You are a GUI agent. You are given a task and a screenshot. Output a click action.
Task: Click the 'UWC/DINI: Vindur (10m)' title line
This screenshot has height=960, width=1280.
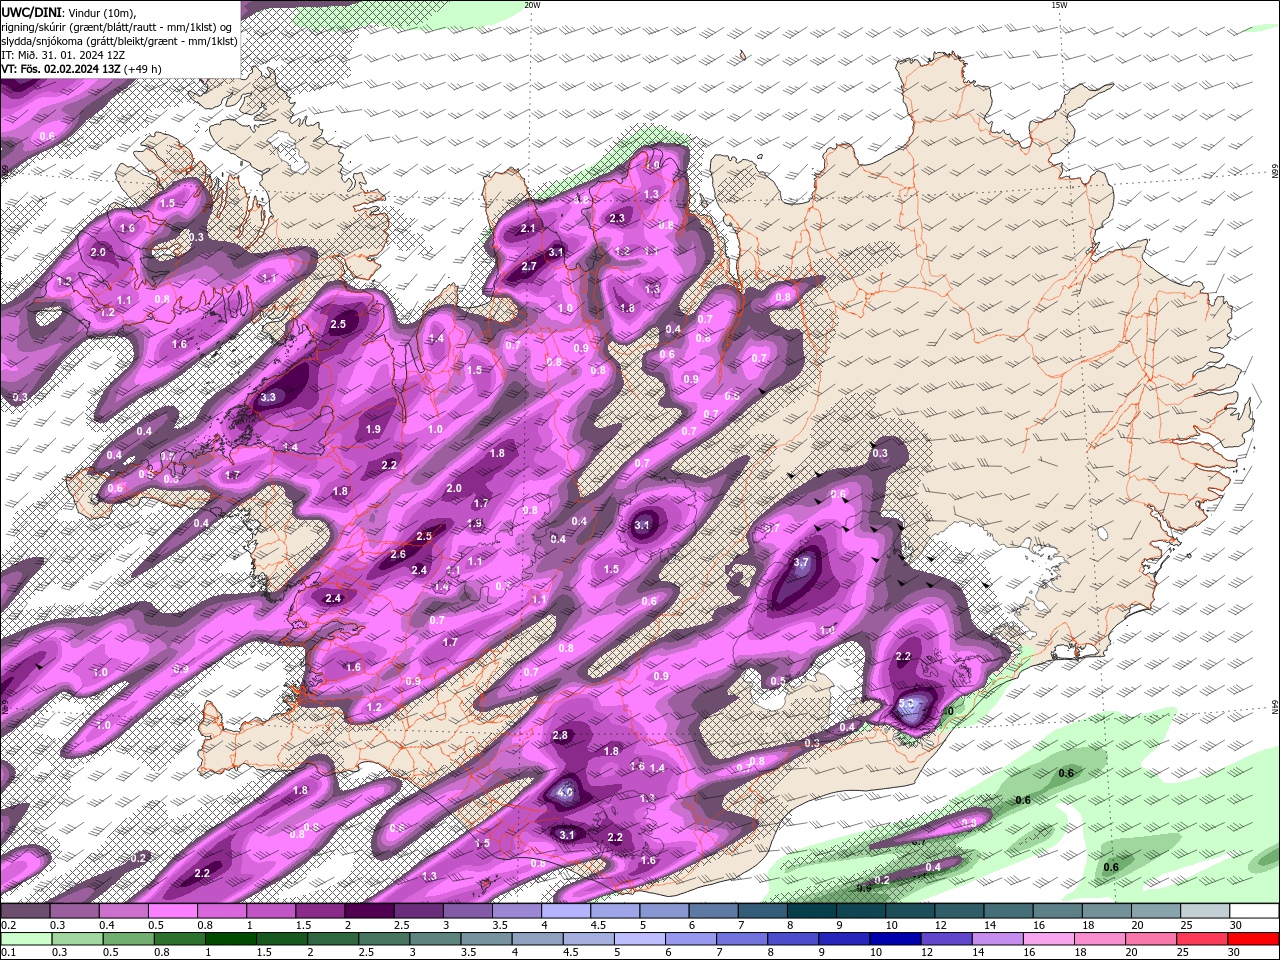(68, 12)
